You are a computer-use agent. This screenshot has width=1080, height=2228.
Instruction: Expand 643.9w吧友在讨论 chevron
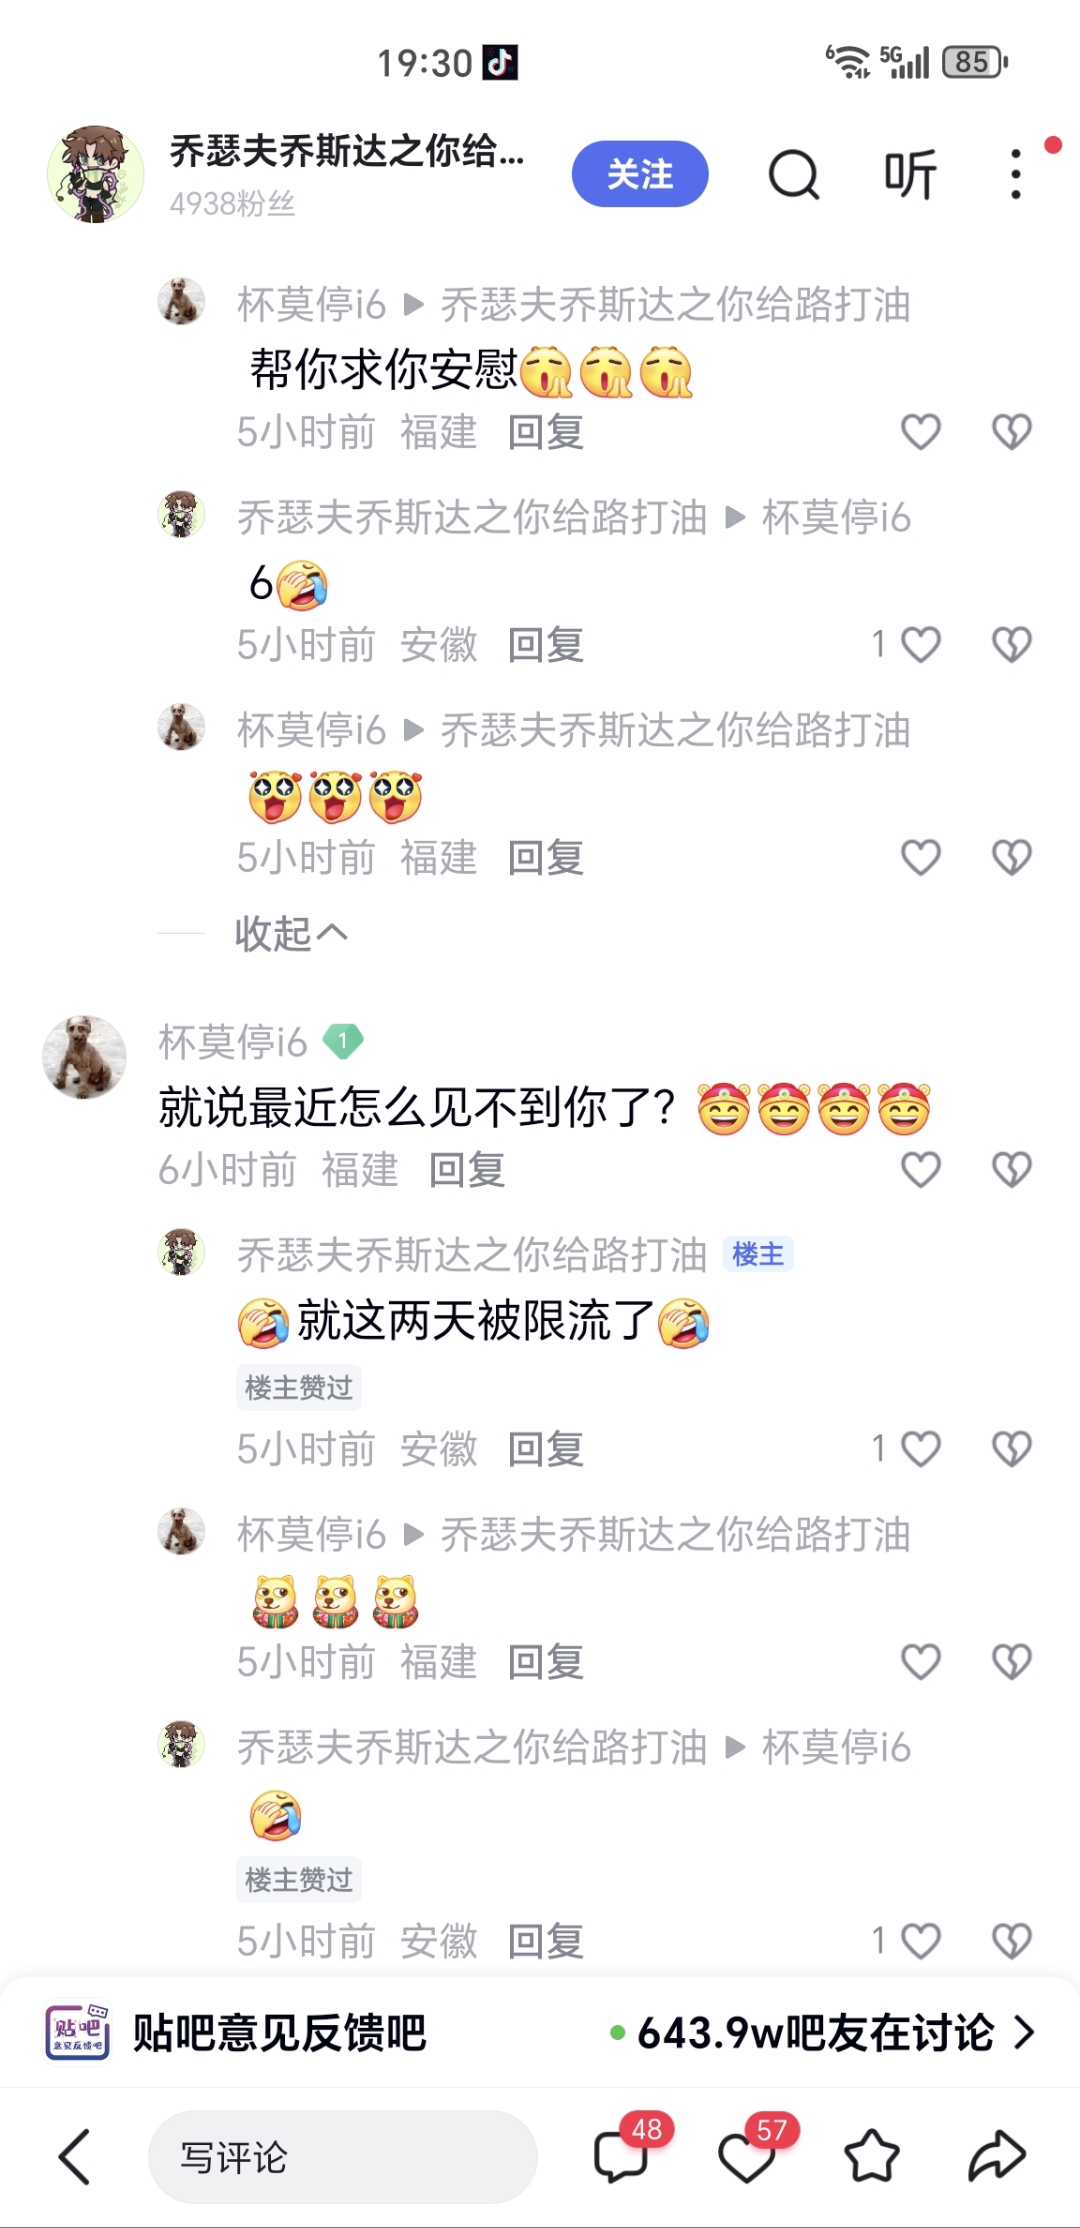pyautogui.click(x=1023, y=2032)
